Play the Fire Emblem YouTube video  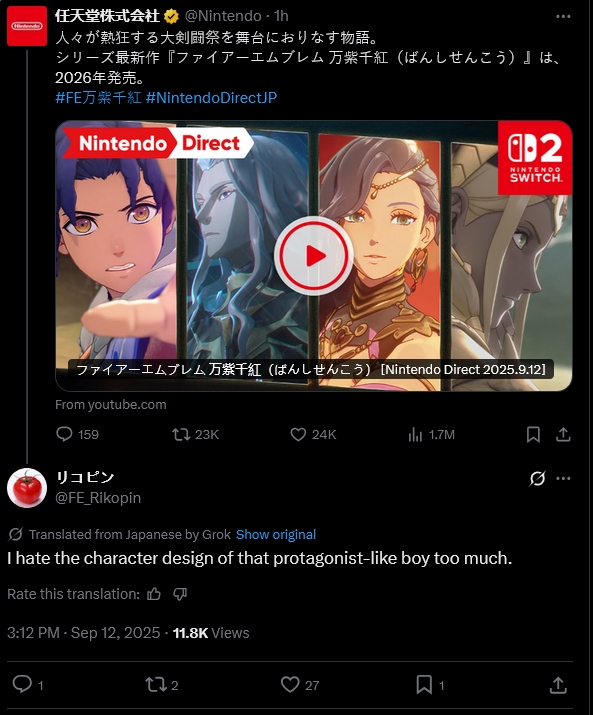tap(314, 256)
